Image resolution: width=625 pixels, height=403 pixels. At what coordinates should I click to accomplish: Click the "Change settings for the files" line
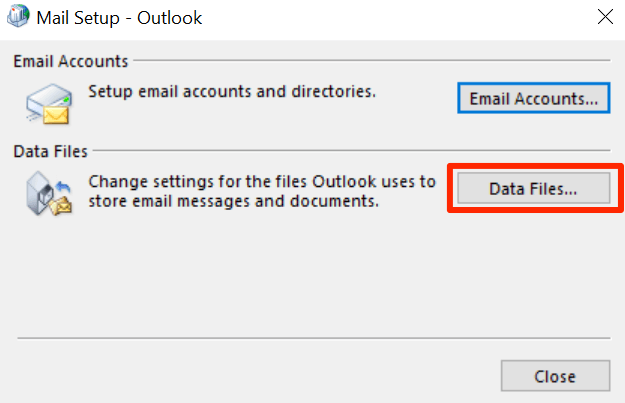(x=262, y=182)
